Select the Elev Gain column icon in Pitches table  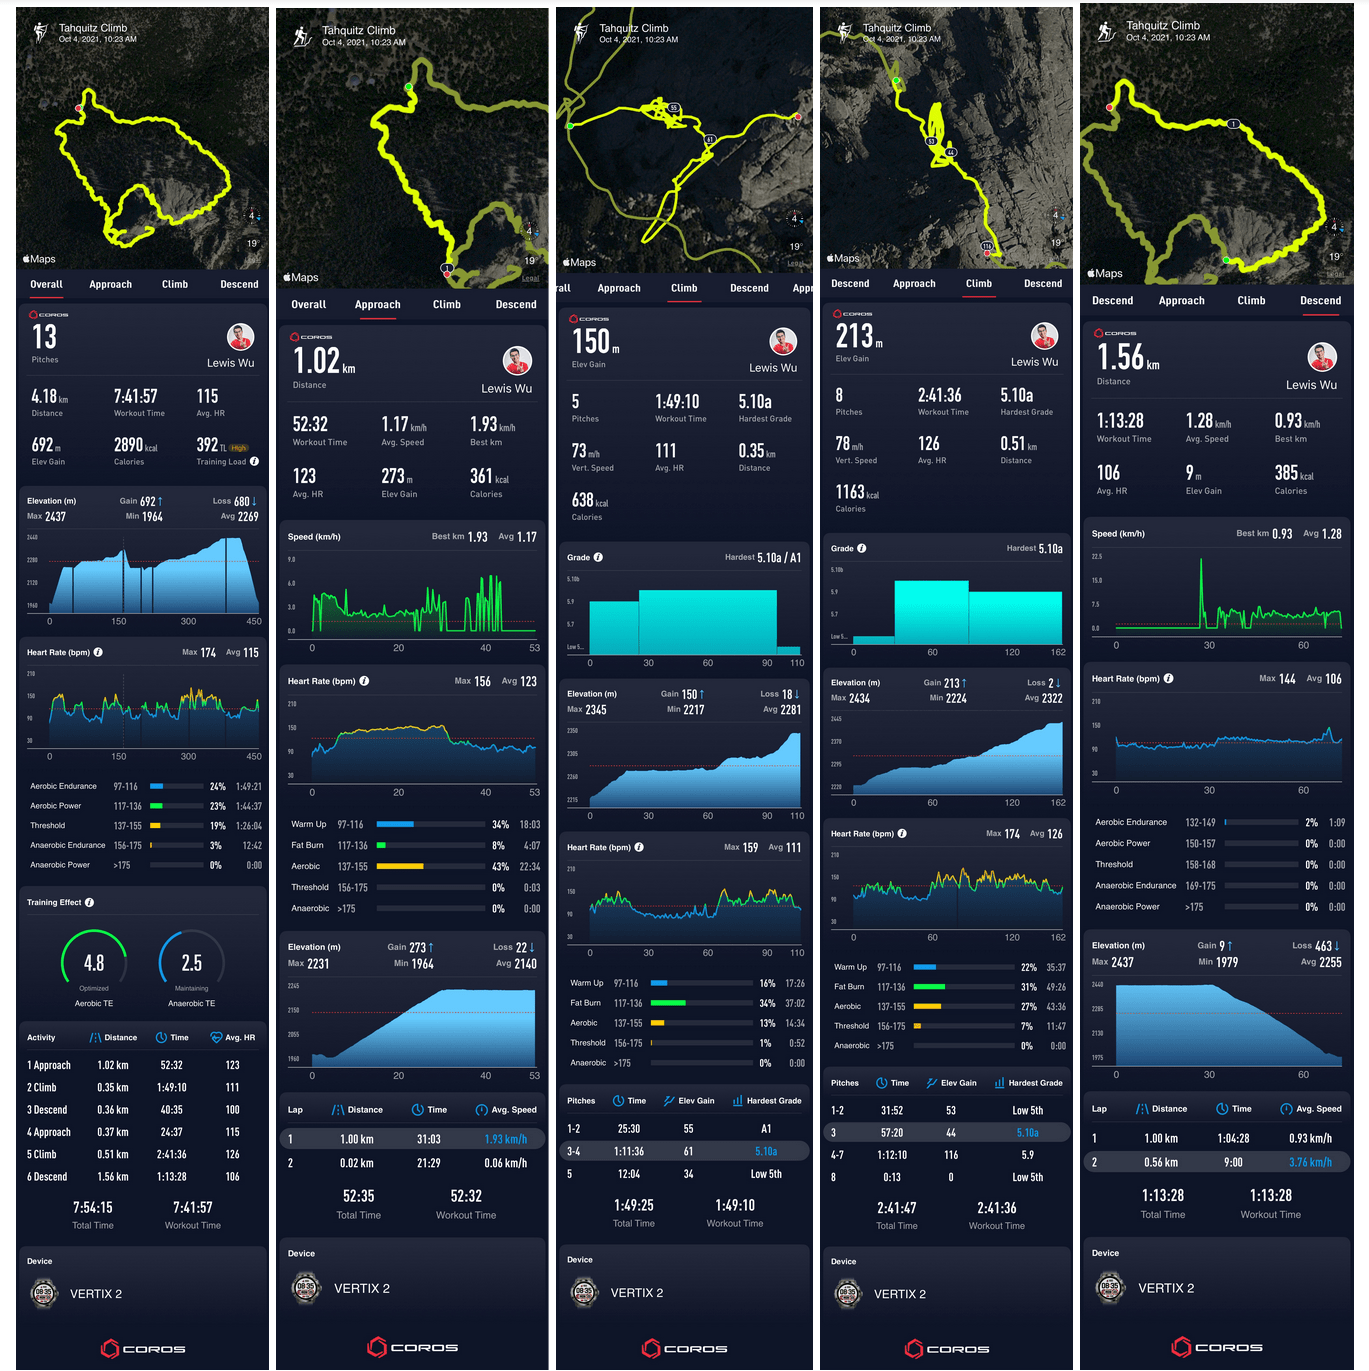[668, 1100]
